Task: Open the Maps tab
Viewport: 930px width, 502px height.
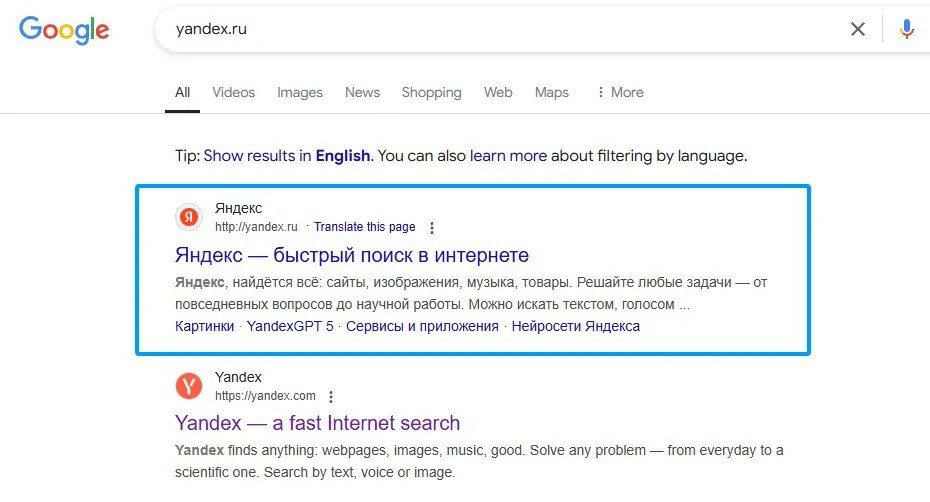Action: tap(552, 93)
